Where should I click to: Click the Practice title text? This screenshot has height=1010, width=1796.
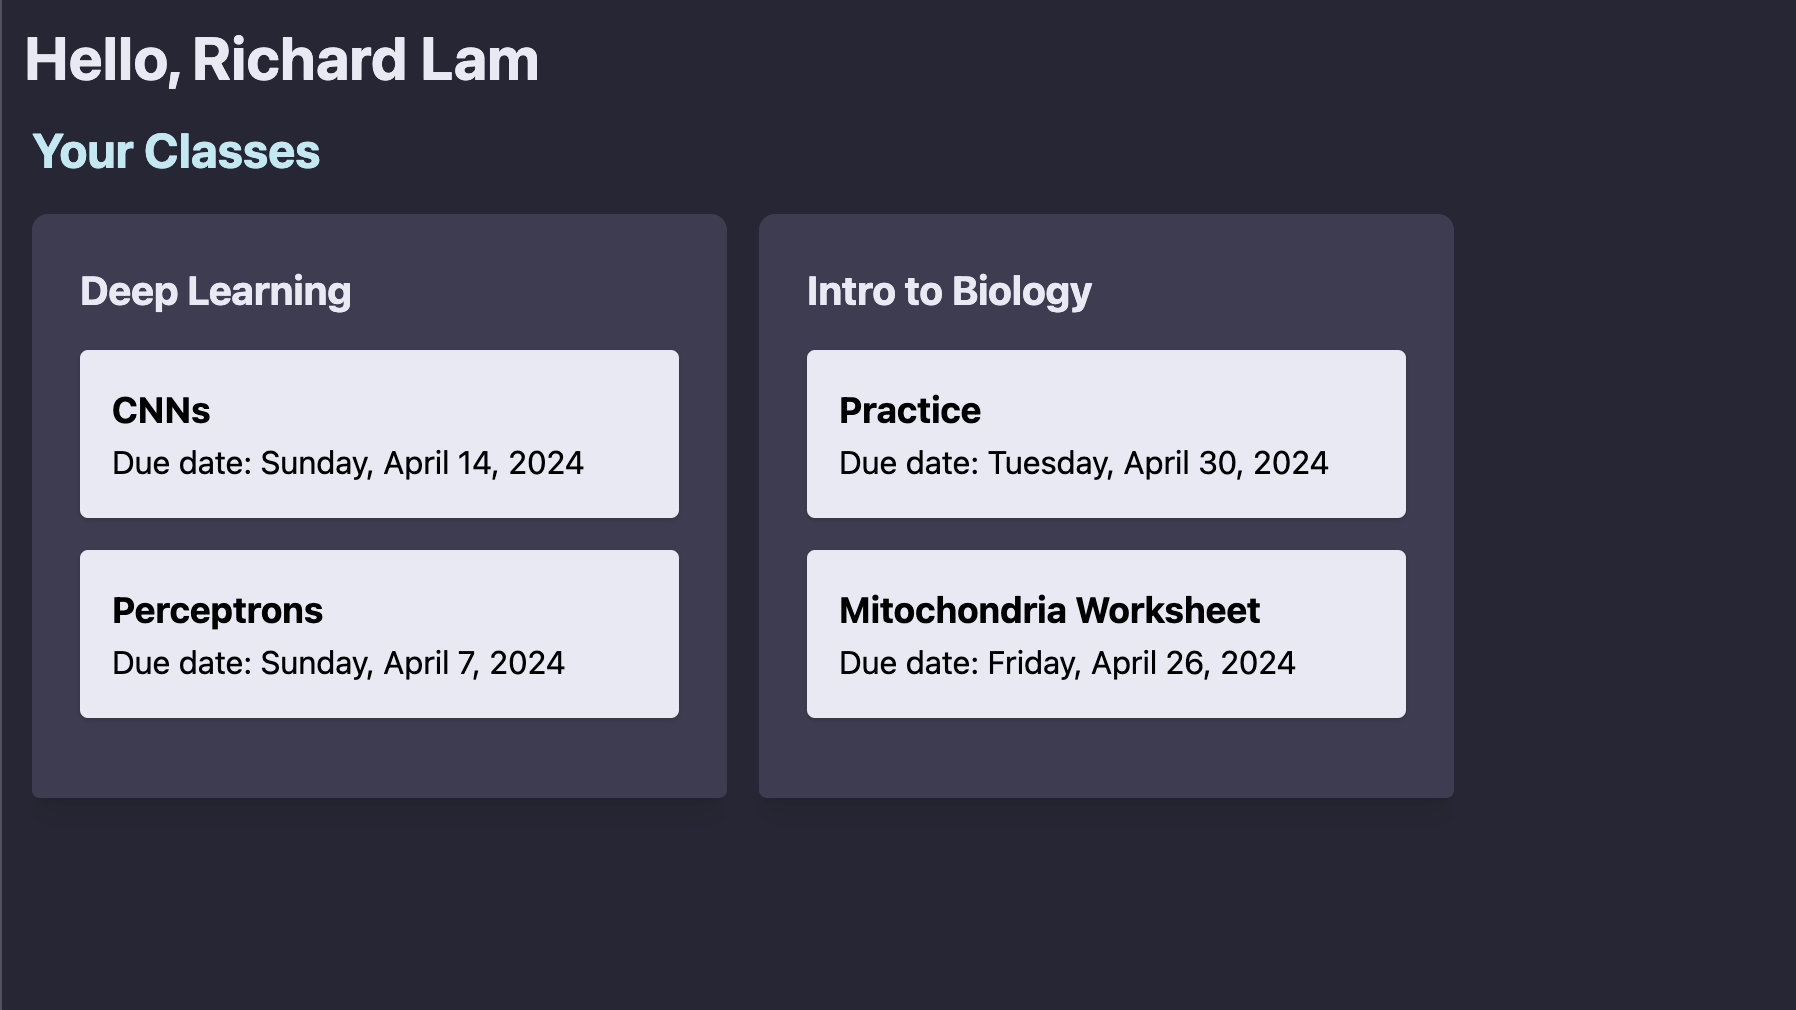[x=910, y=411]
